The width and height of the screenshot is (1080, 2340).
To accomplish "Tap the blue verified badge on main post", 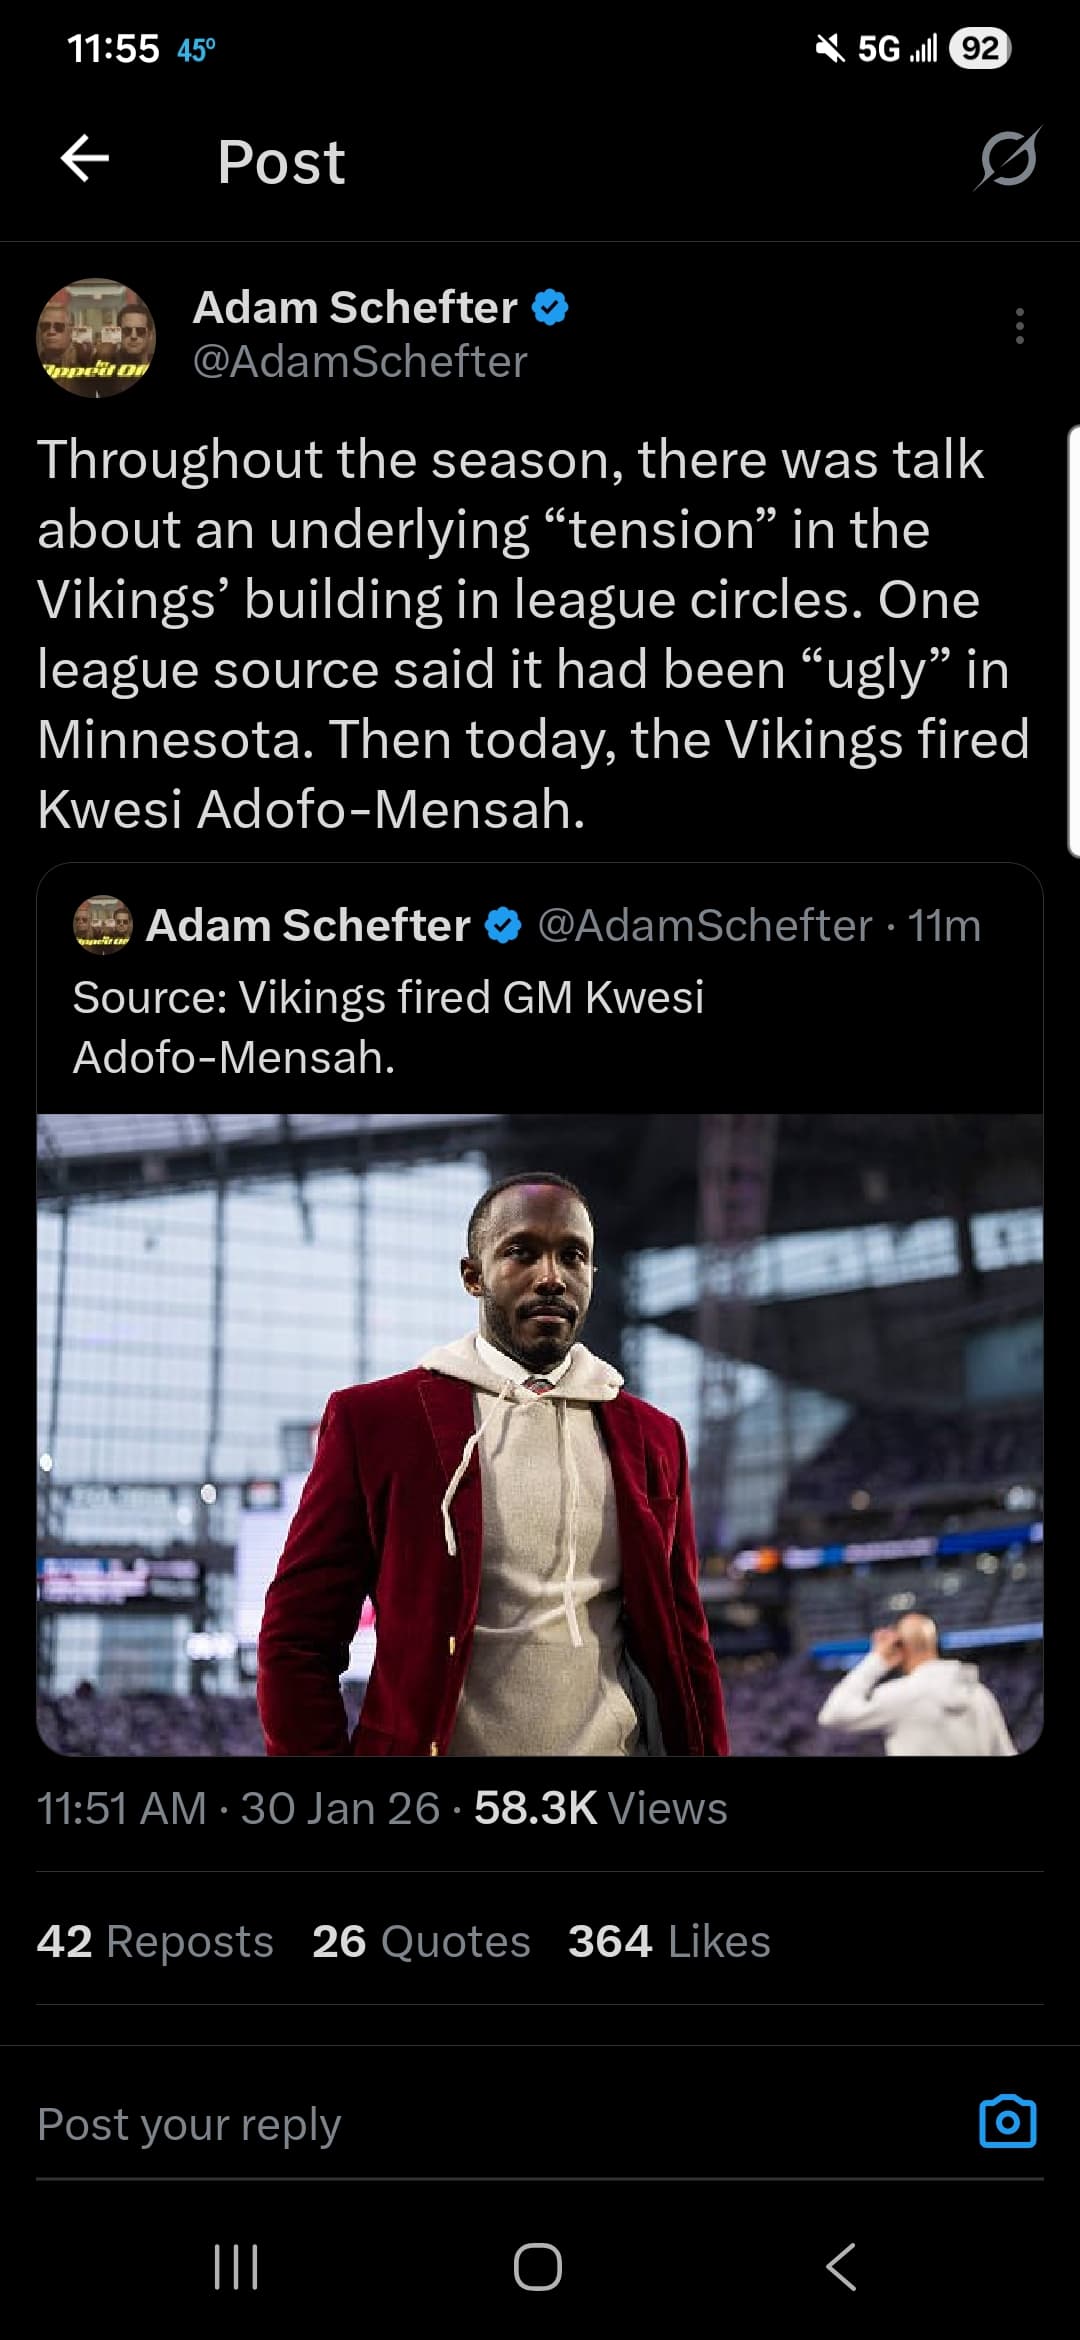I will (x=549, y=307).
